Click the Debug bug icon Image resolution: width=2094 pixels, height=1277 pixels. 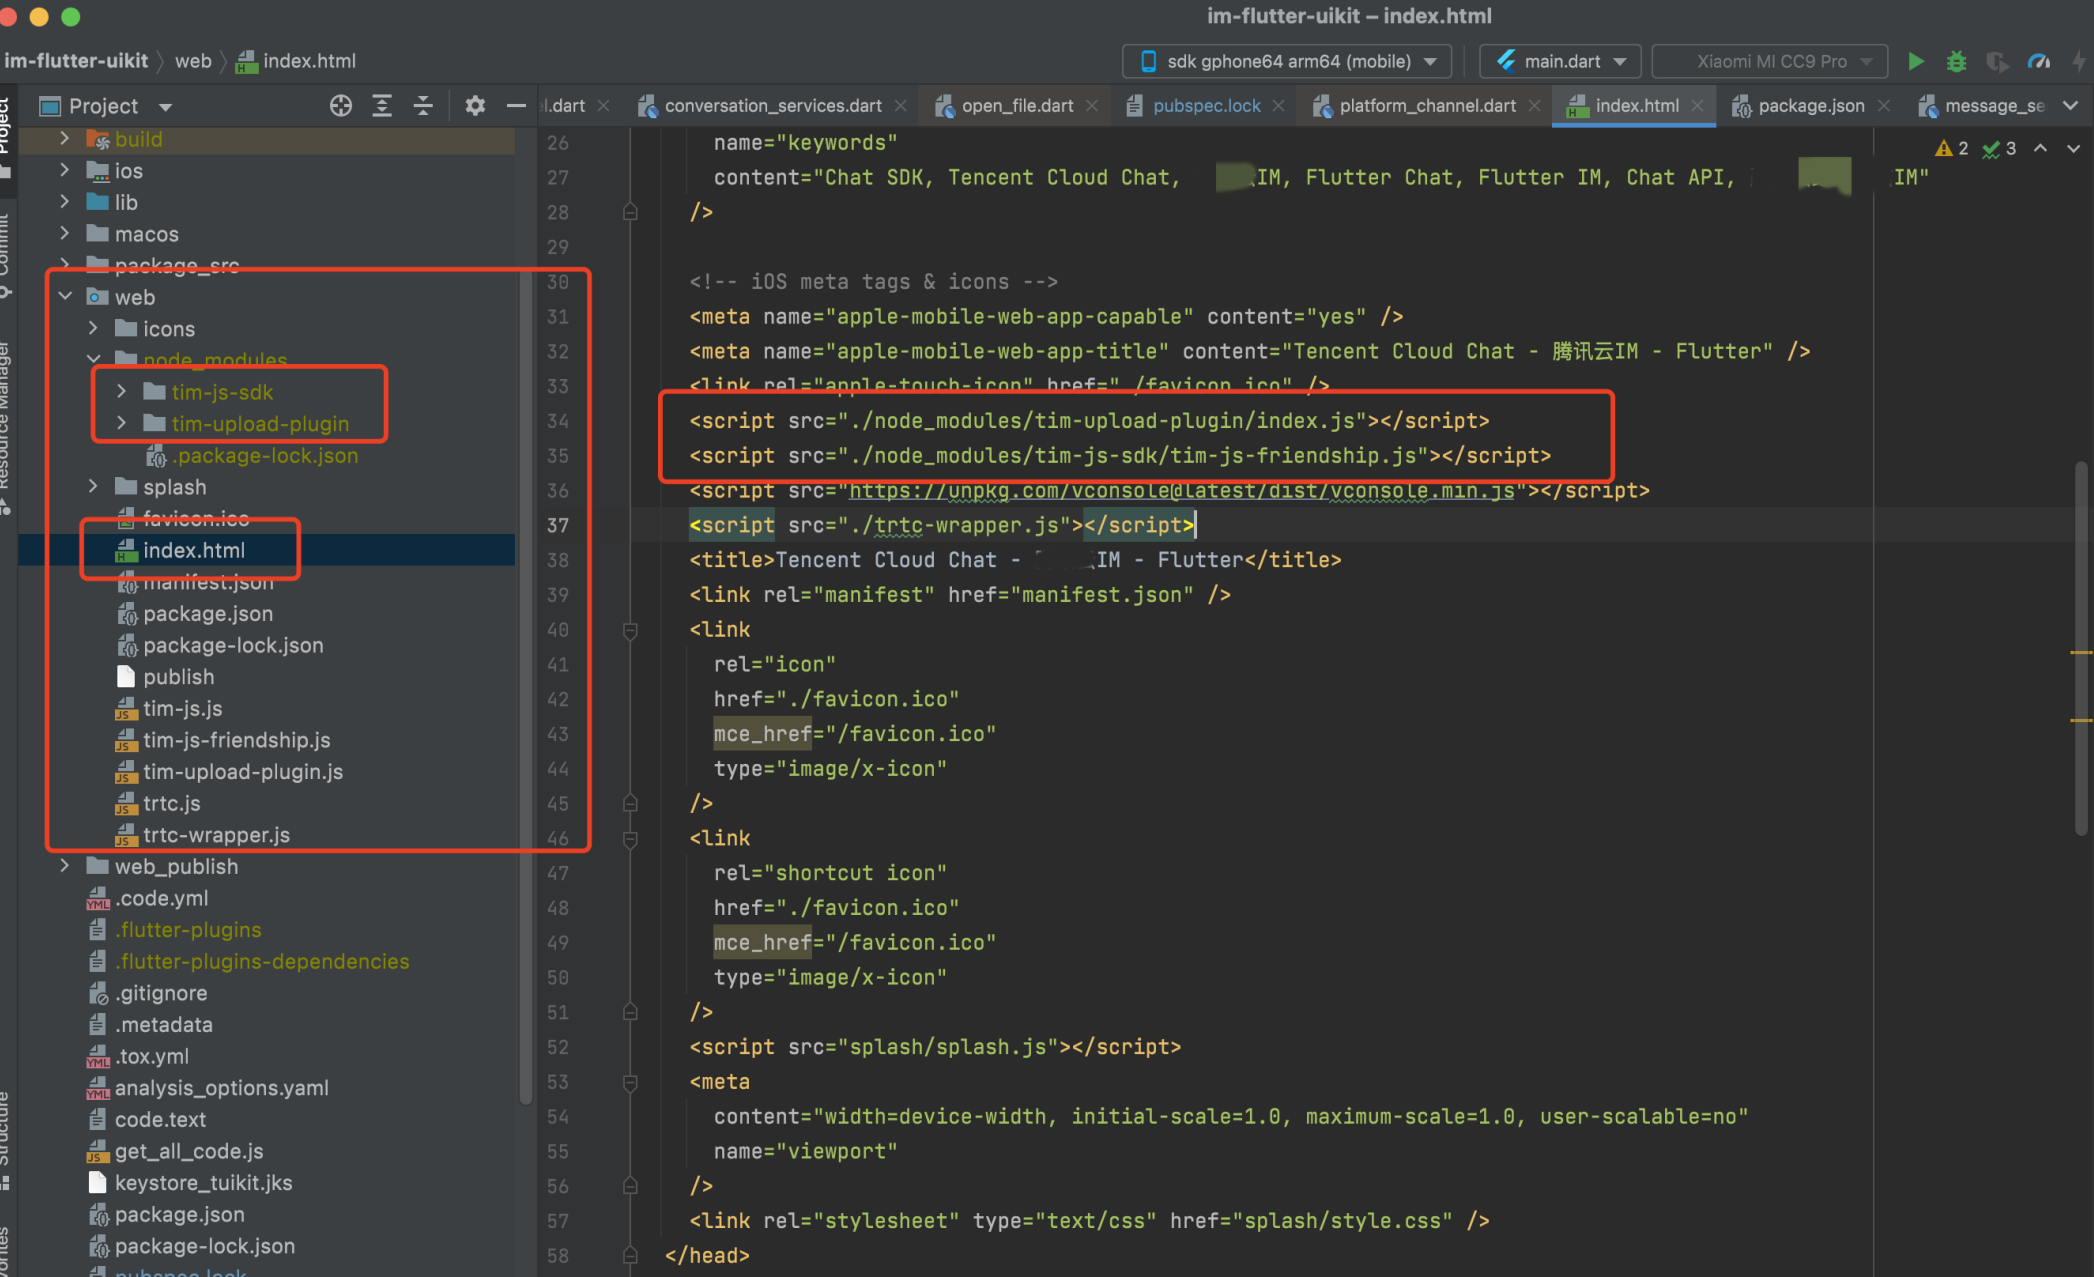coord(1957,61)
